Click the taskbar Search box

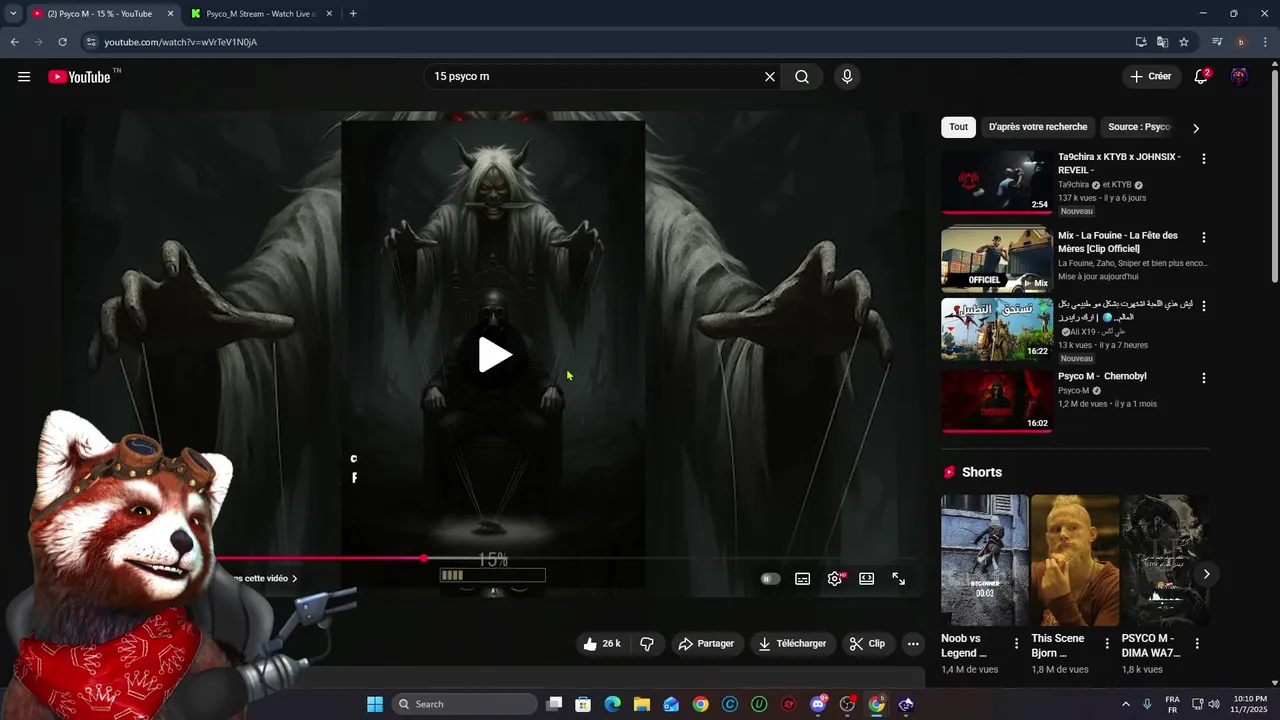point(465,704)
